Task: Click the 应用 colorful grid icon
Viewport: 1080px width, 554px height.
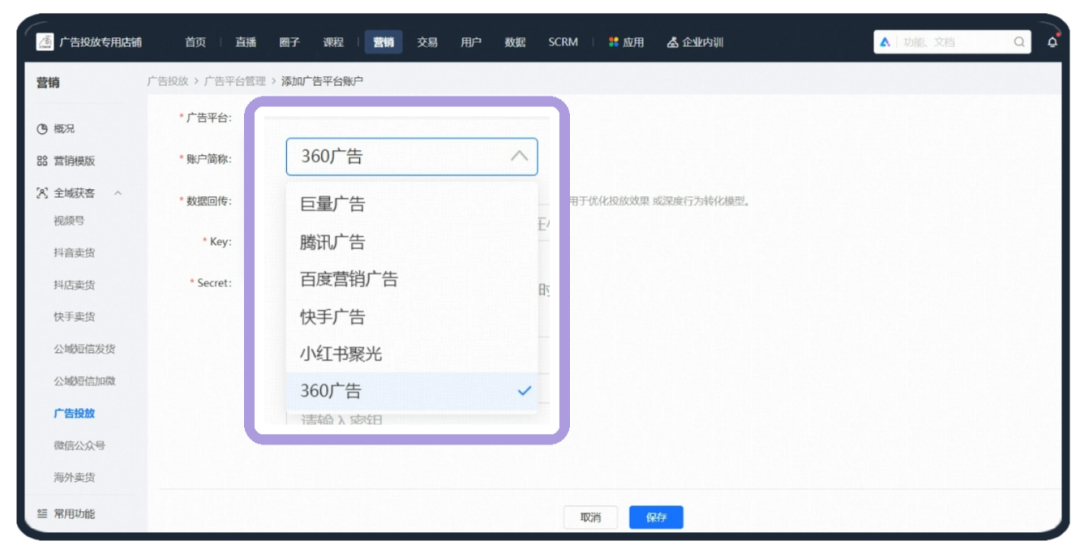Action: [613, 42]
